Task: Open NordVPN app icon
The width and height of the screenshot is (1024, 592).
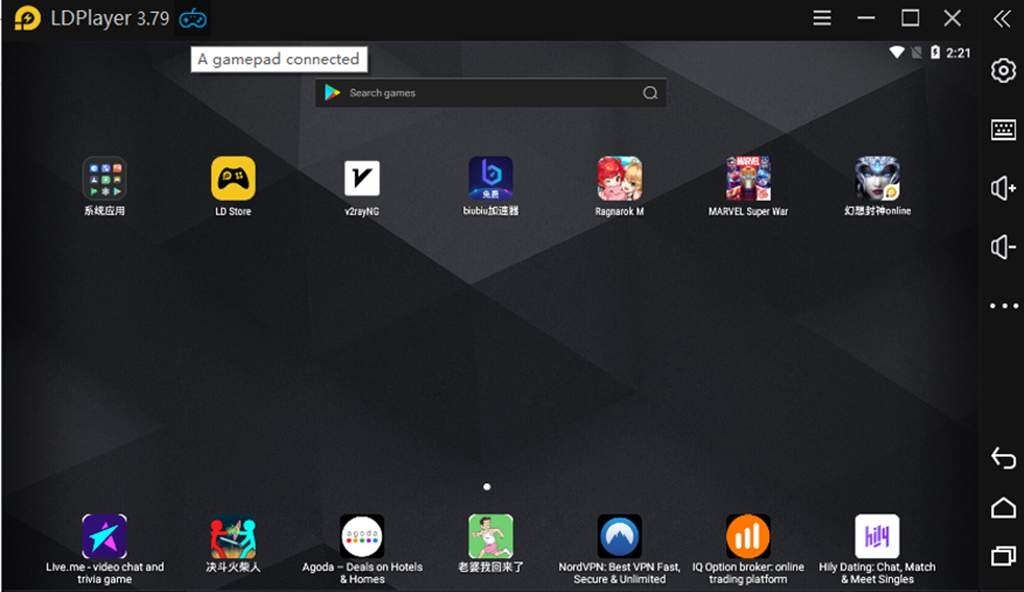Action: [x=619, y=537]
